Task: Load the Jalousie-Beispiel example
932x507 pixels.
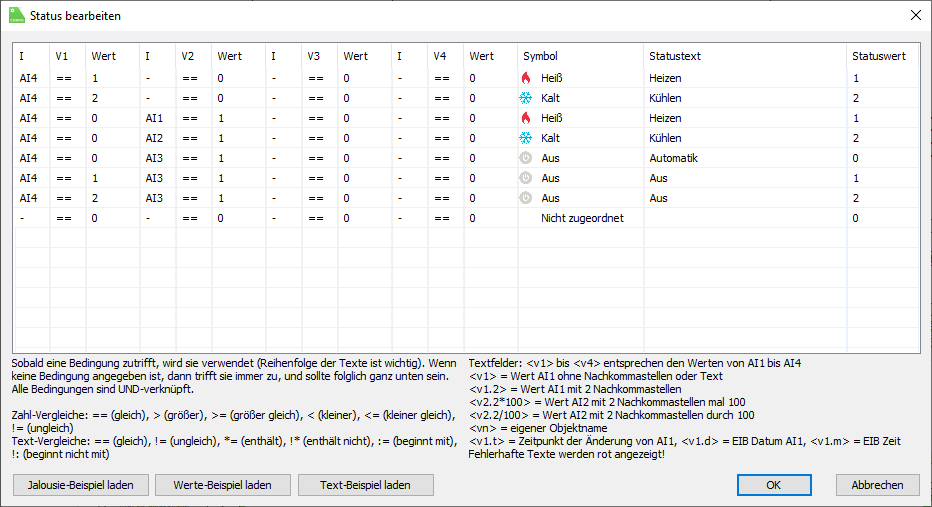Action: [80, 485]
